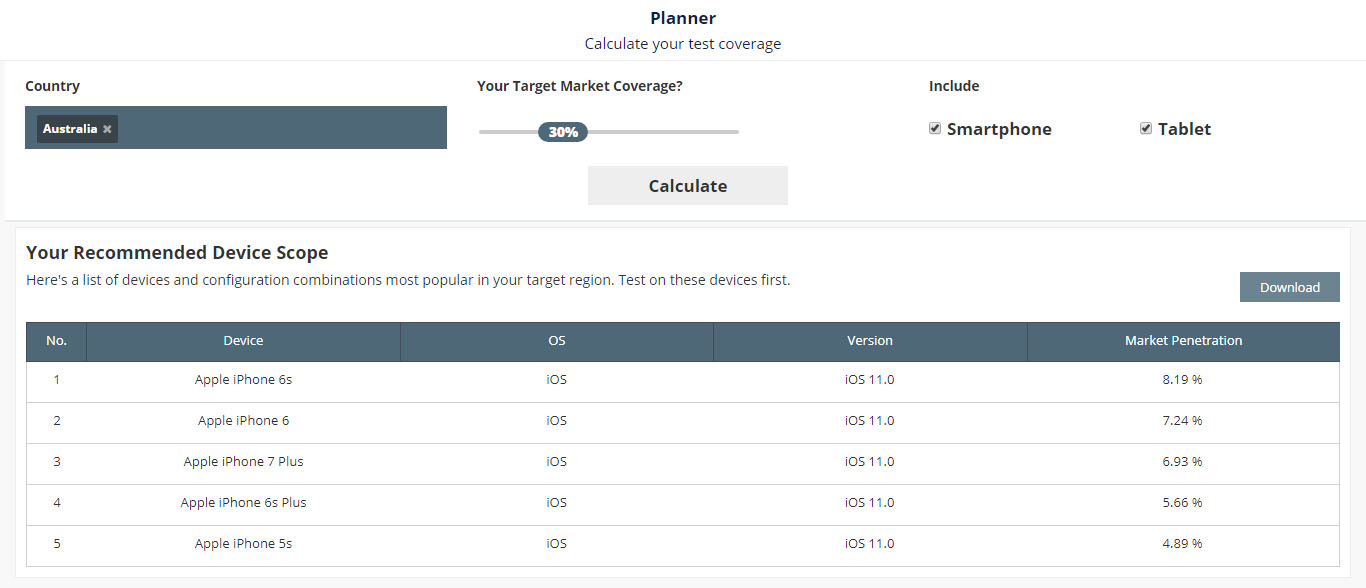This screenshot has height=588, width=1366.
Task: Click inside the Country selection field
Action: tap(236, 128)
